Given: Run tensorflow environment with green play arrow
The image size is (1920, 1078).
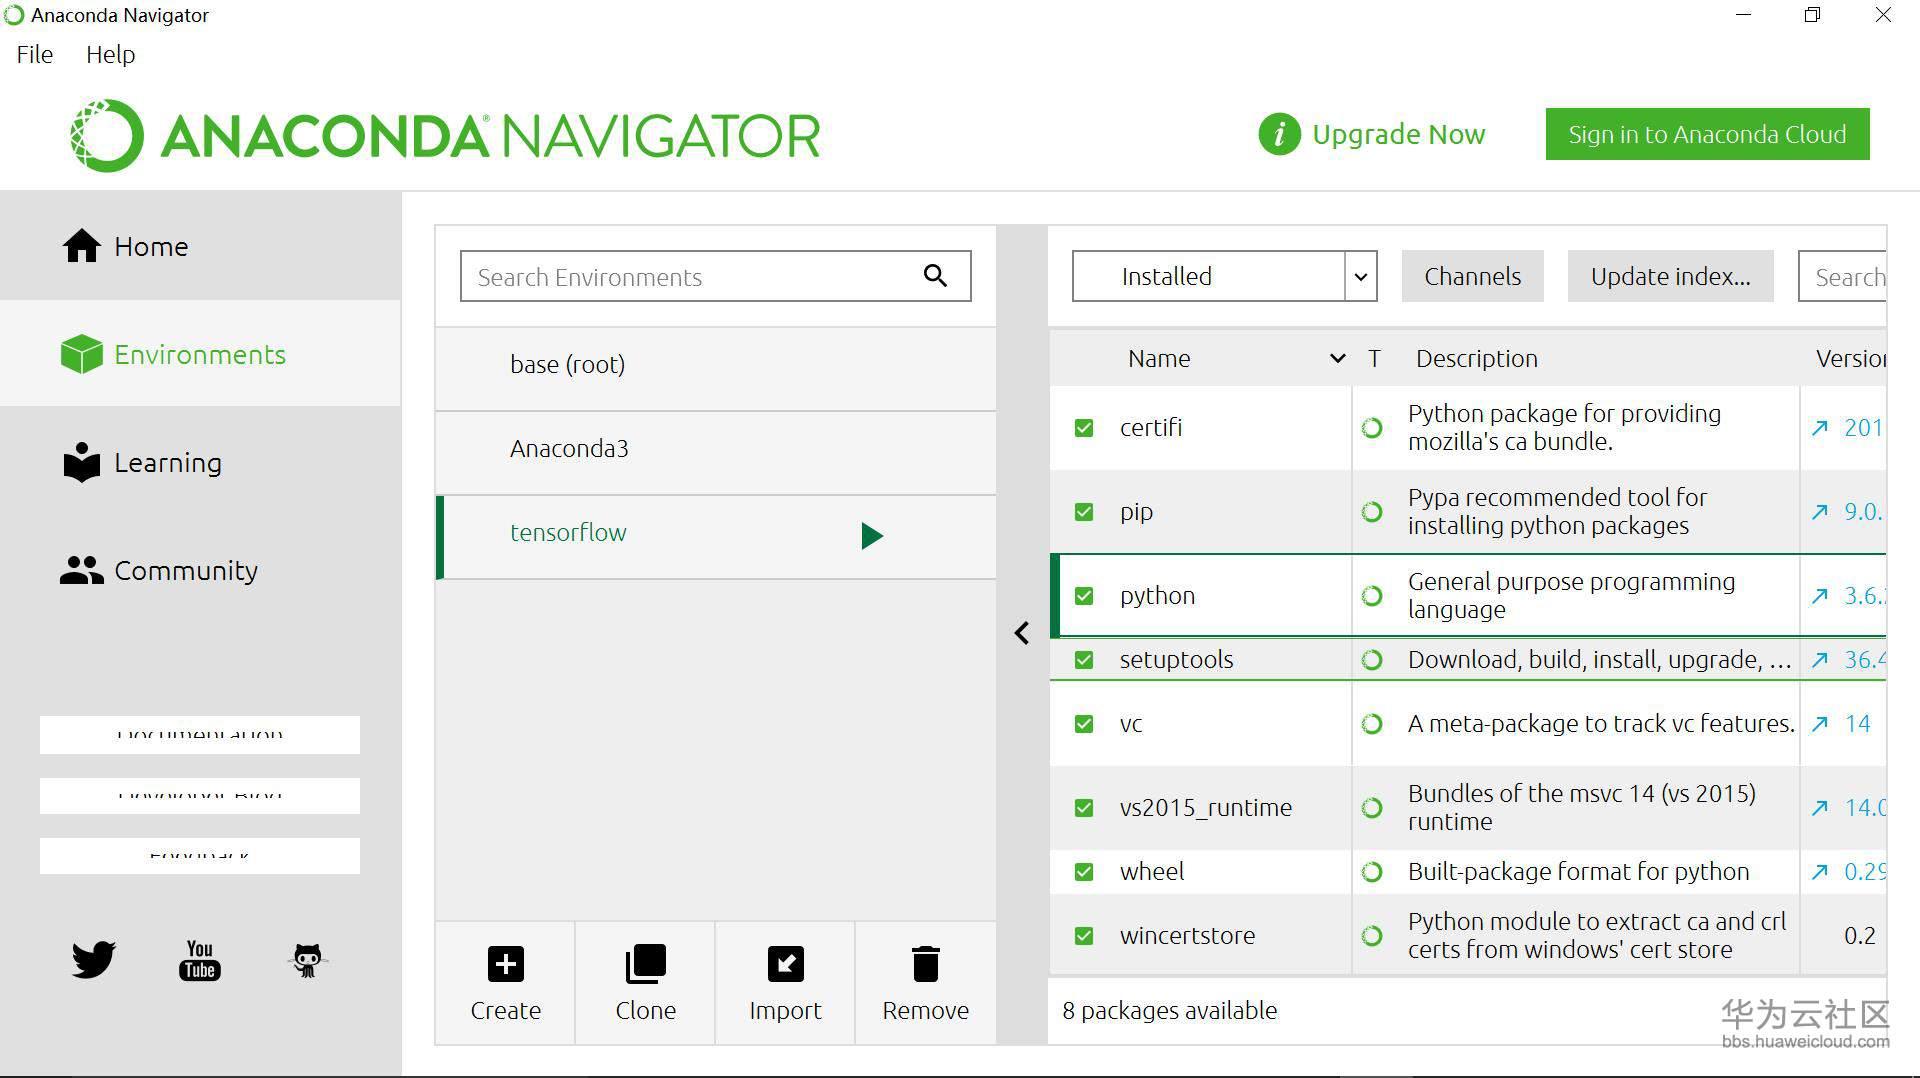Looking at the screenshot, I should pyautogui.click(x=872, y=536).
